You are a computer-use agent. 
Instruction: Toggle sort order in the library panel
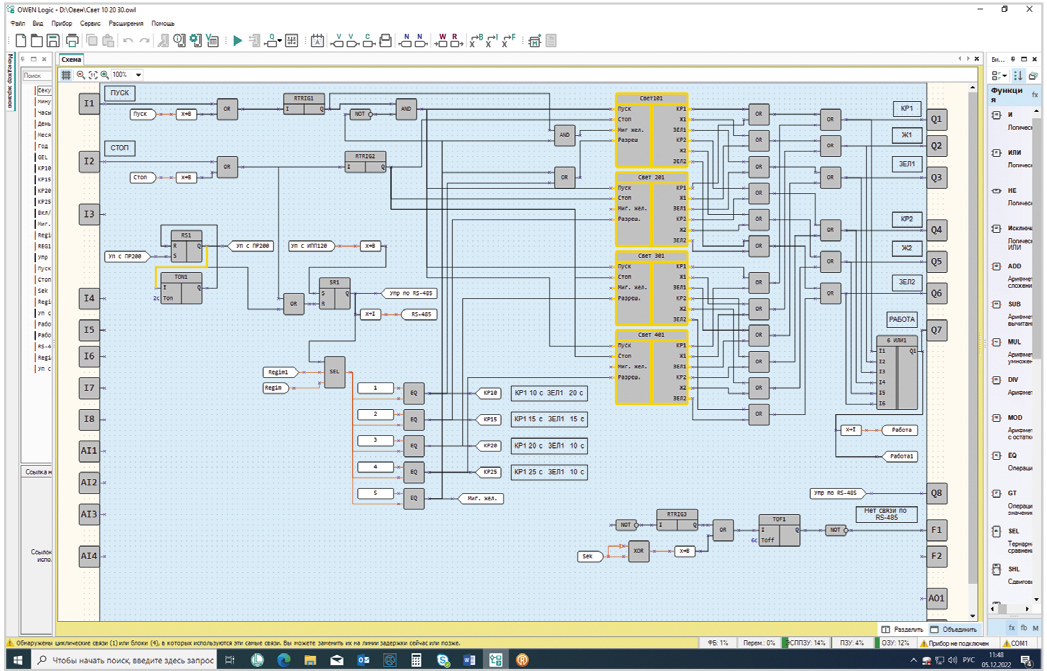coord(1018,76)
